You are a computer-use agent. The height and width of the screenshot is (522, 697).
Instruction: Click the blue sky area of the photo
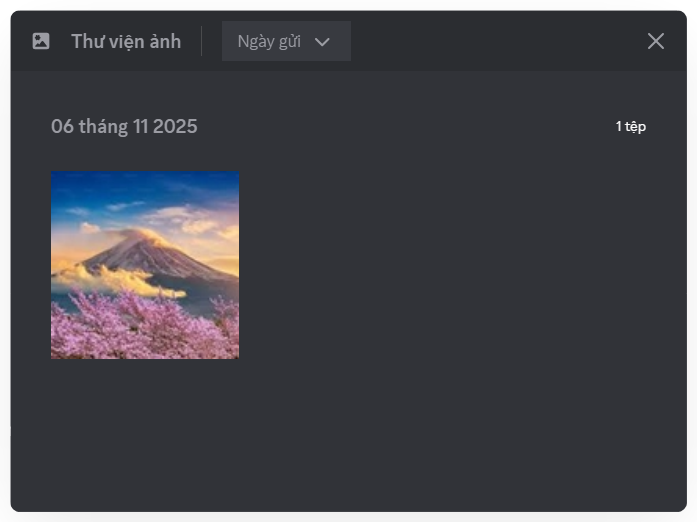tap(145, 187)
